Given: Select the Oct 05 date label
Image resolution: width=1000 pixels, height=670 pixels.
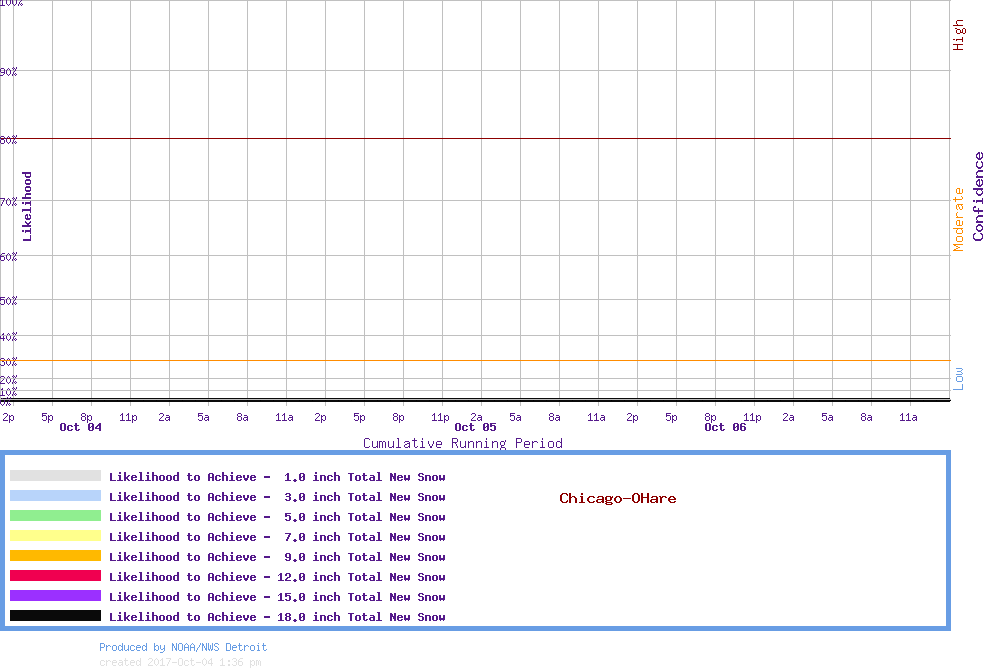Looking at the screenshot, I should (475, 427).
